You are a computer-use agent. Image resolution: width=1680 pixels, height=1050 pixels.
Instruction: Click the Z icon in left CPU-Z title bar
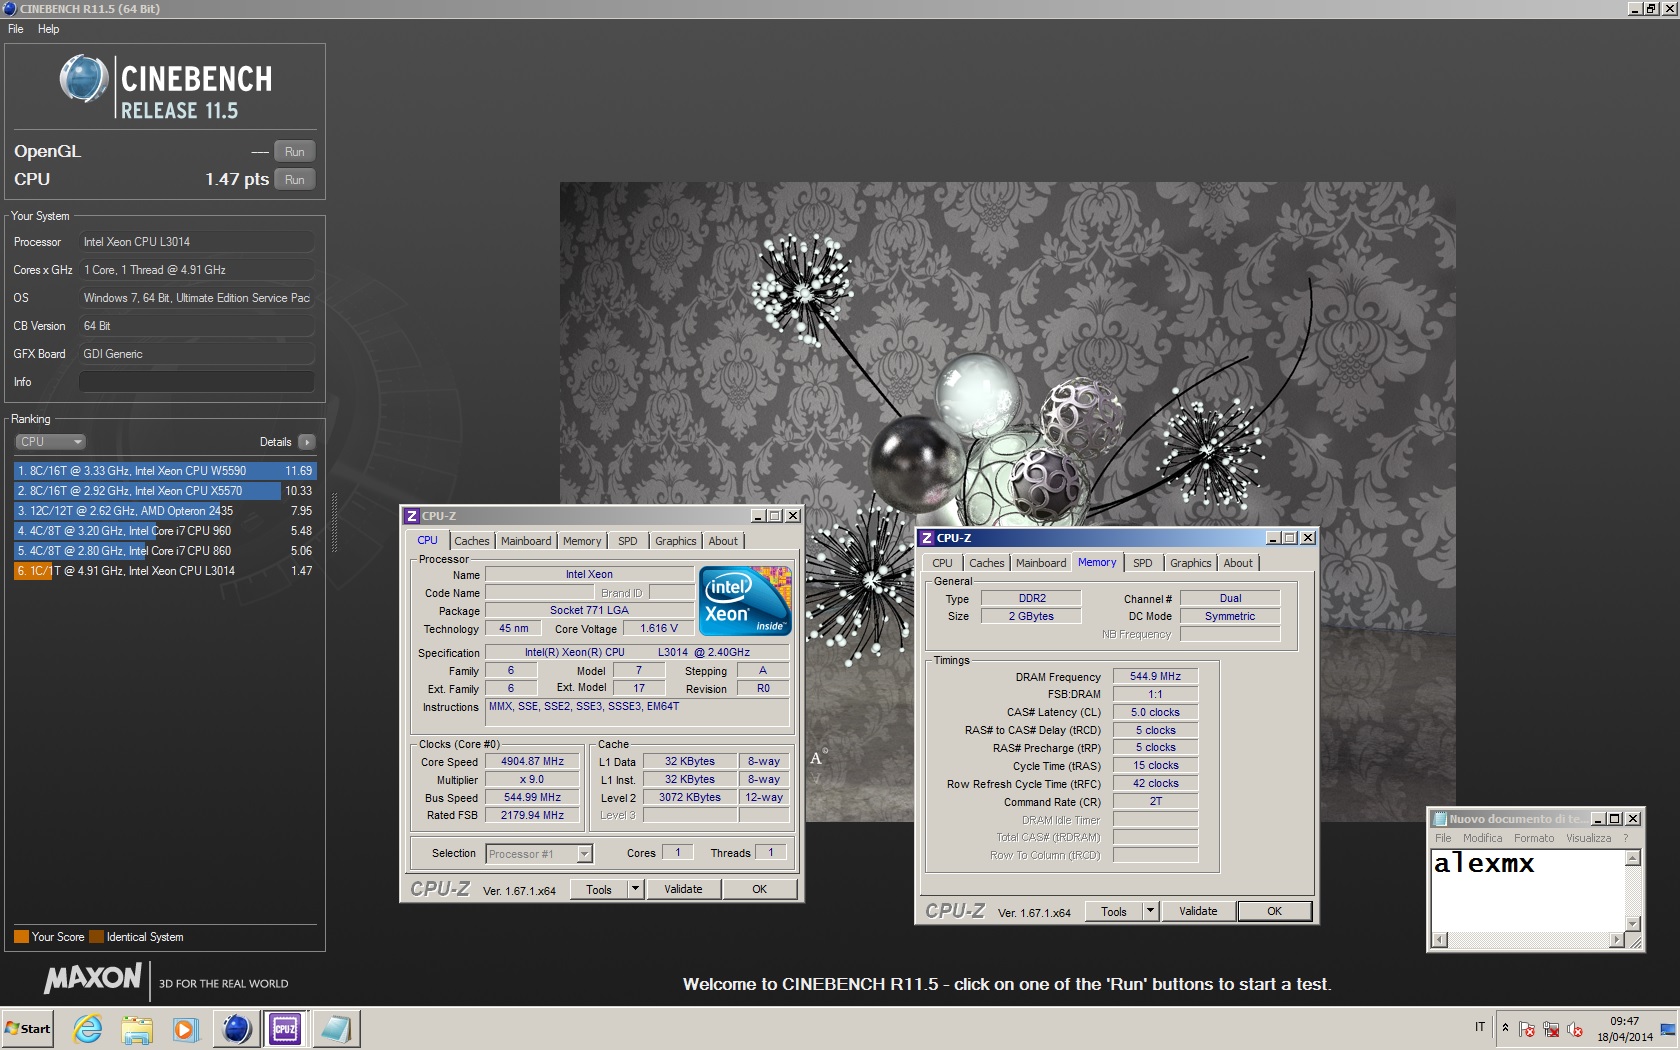[411, 516]
